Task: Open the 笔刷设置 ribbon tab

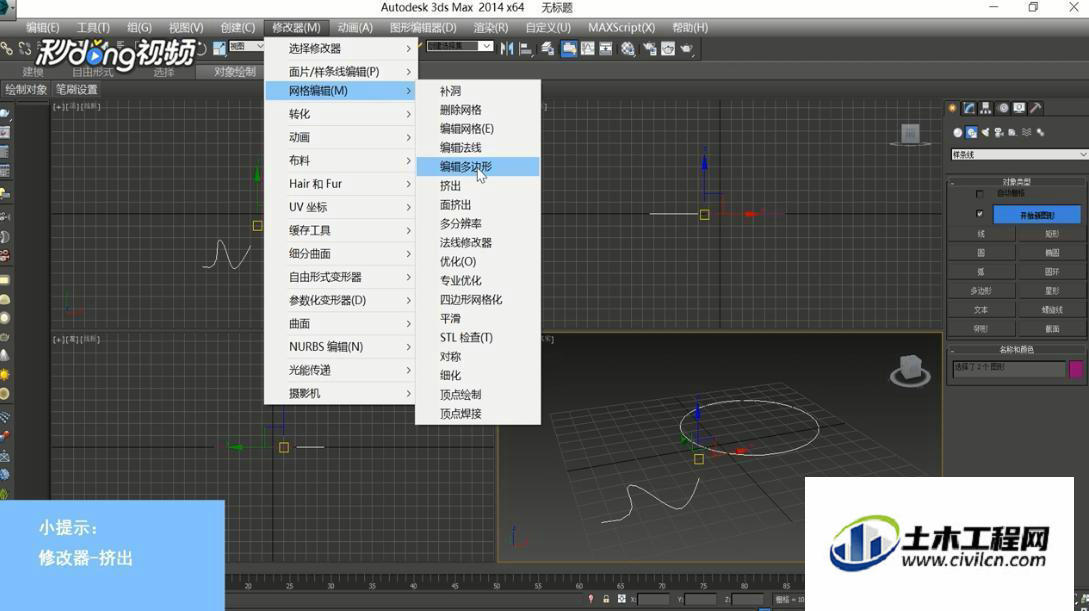Action: click(77, 90)
